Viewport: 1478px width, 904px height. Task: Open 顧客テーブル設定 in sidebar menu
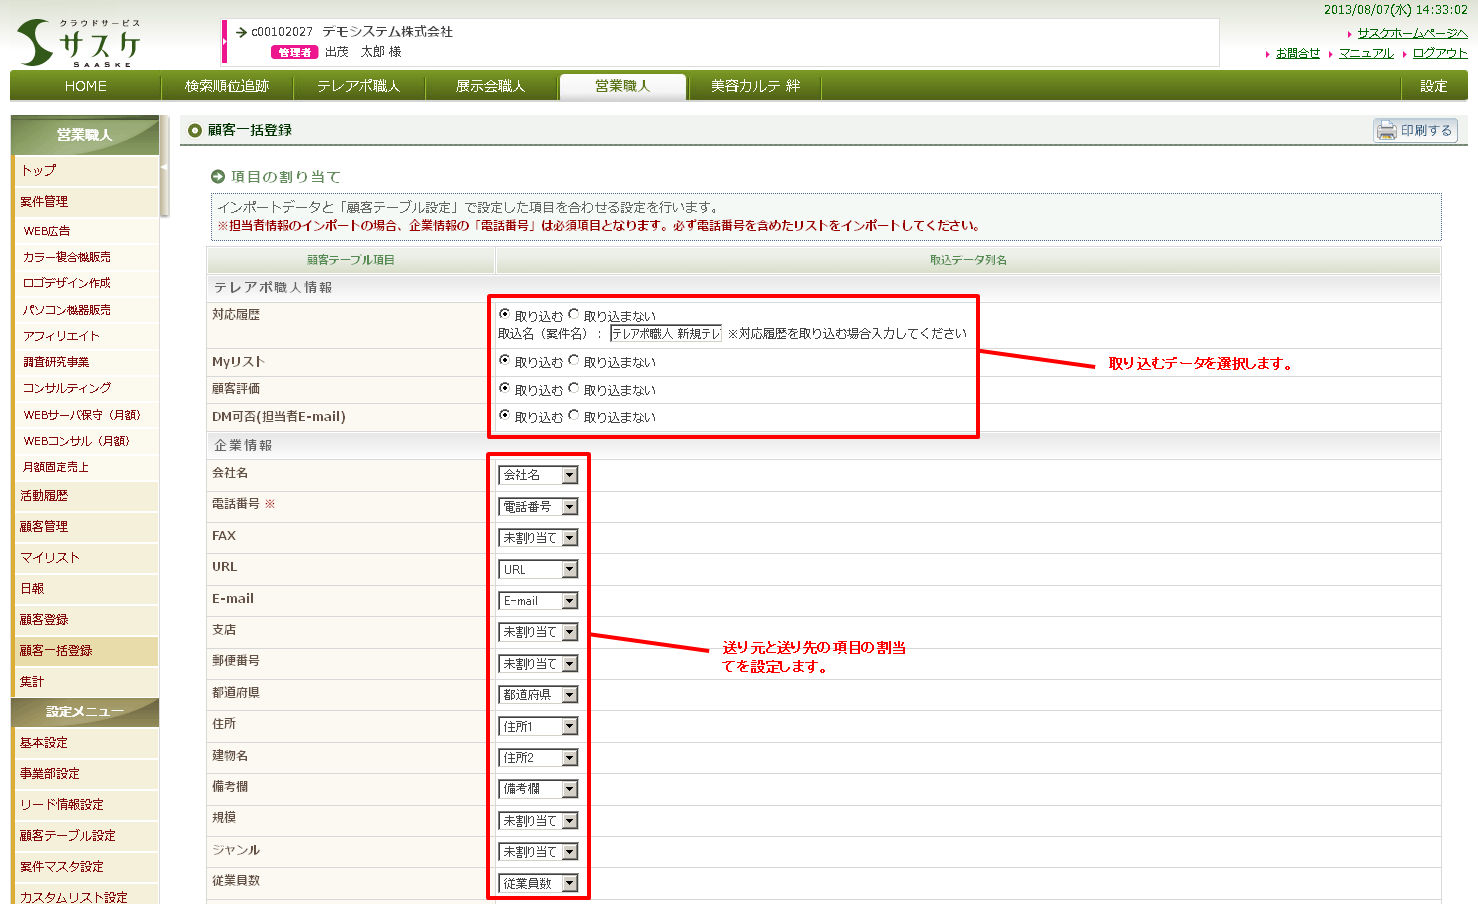pyautogui.click(x=68, y=835)
